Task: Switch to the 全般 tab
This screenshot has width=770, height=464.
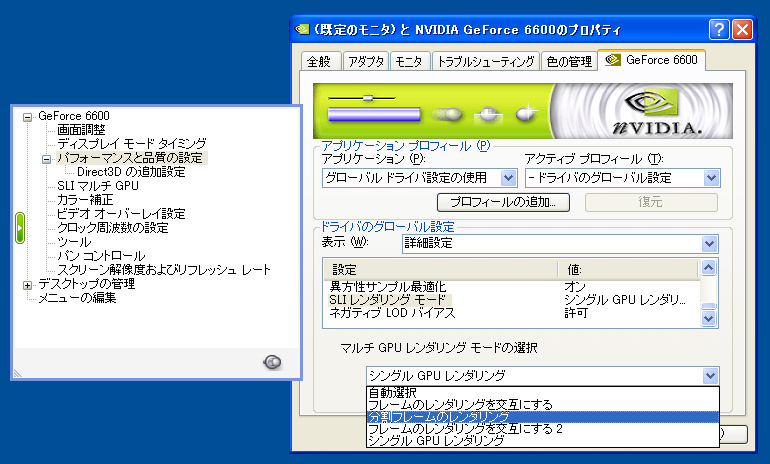Action: pos(319,61)
